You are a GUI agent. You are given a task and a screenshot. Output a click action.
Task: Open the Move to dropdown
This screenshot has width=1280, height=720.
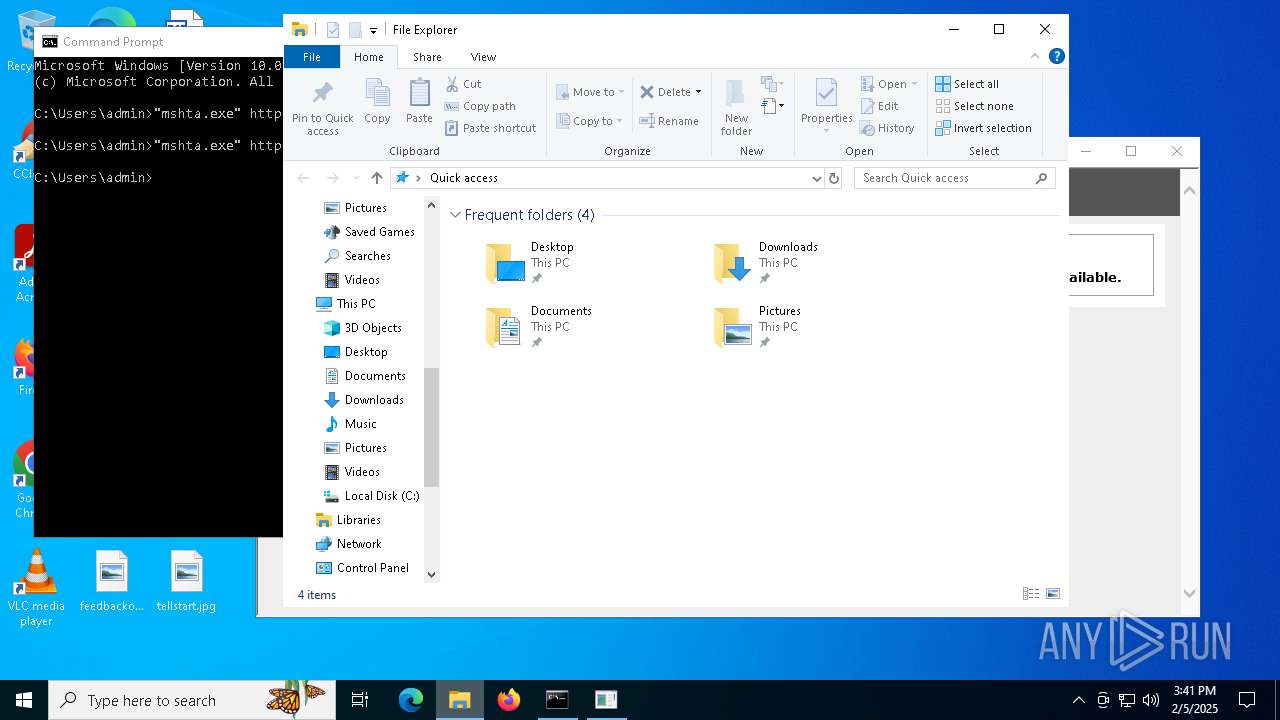[590, 92]
